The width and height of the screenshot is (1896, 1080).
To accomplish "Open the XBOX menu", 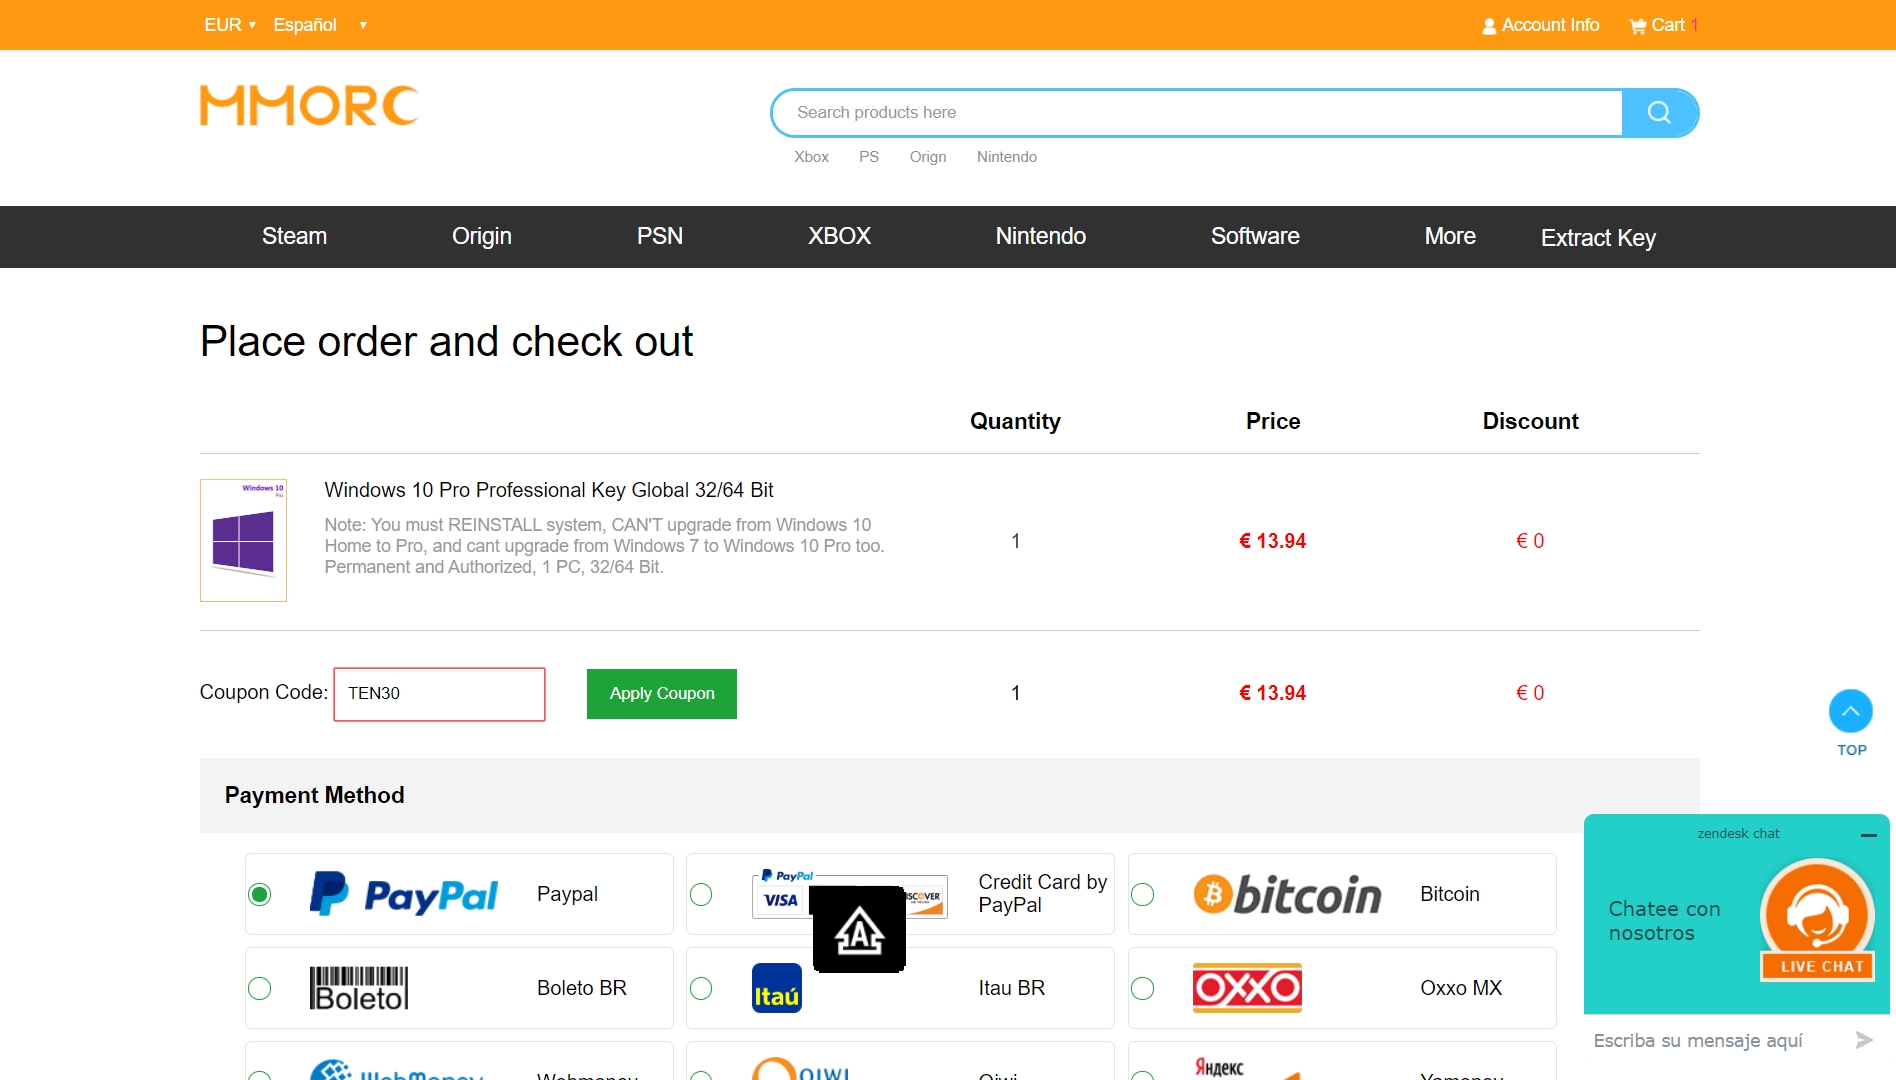I will [839, 236].
